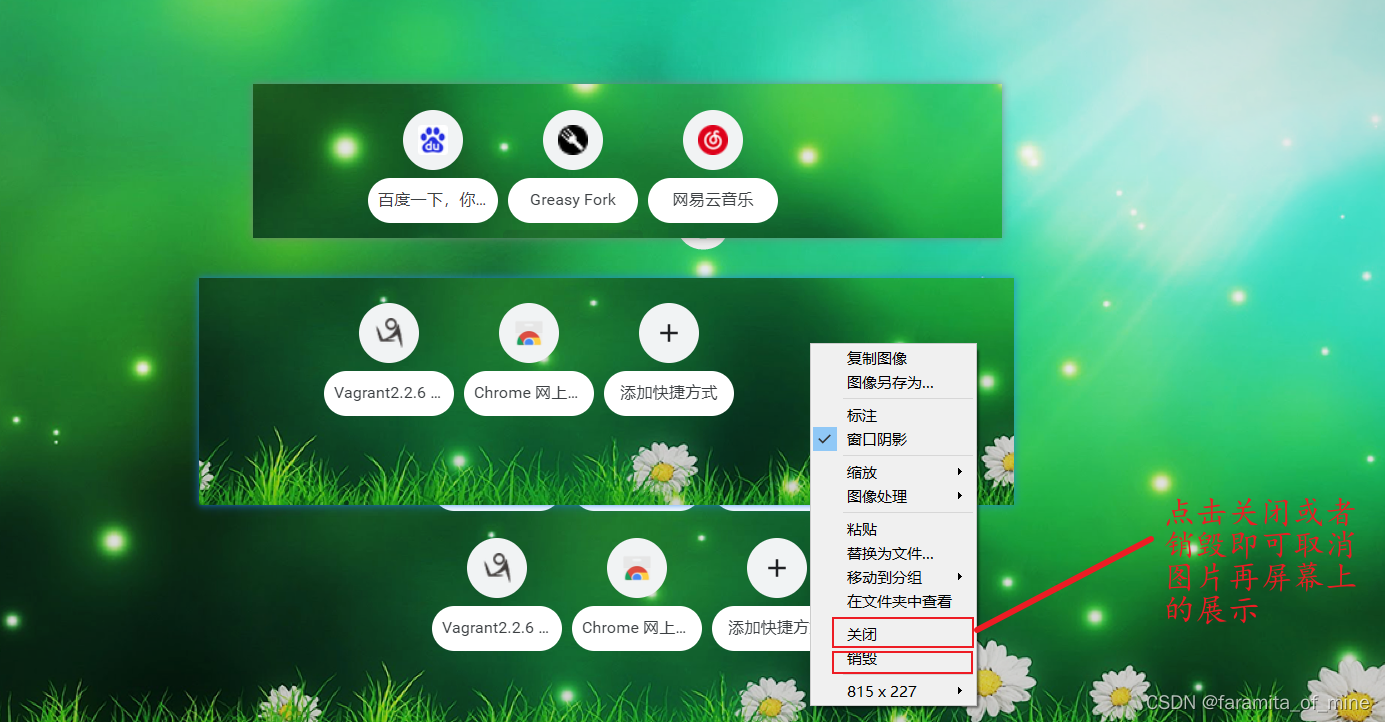This screenshot has height=722, width=1385.
Task: Choose 在文件夹中查看 from the menu
Action: 893,601
